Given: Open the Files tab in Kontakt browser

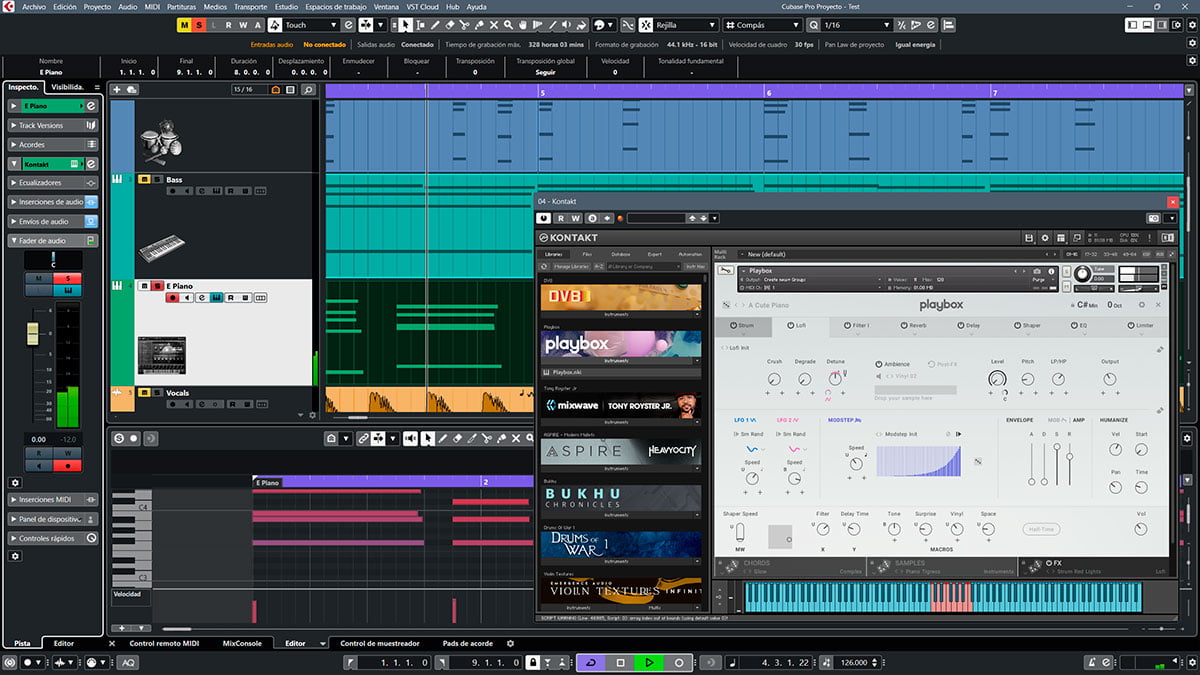Looking at the screenshot, I should [587, 254].
